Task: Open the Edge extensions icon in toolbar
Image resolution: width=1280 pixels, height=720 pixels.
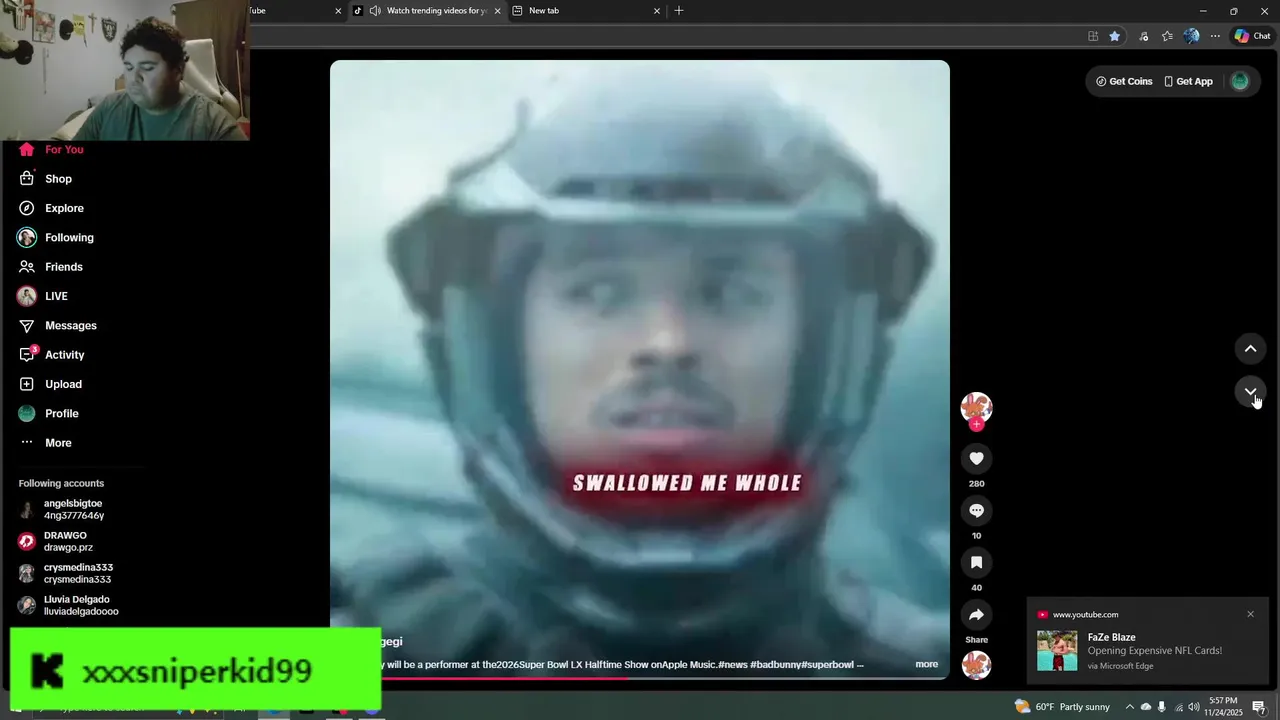Action: click(1144, 36)
